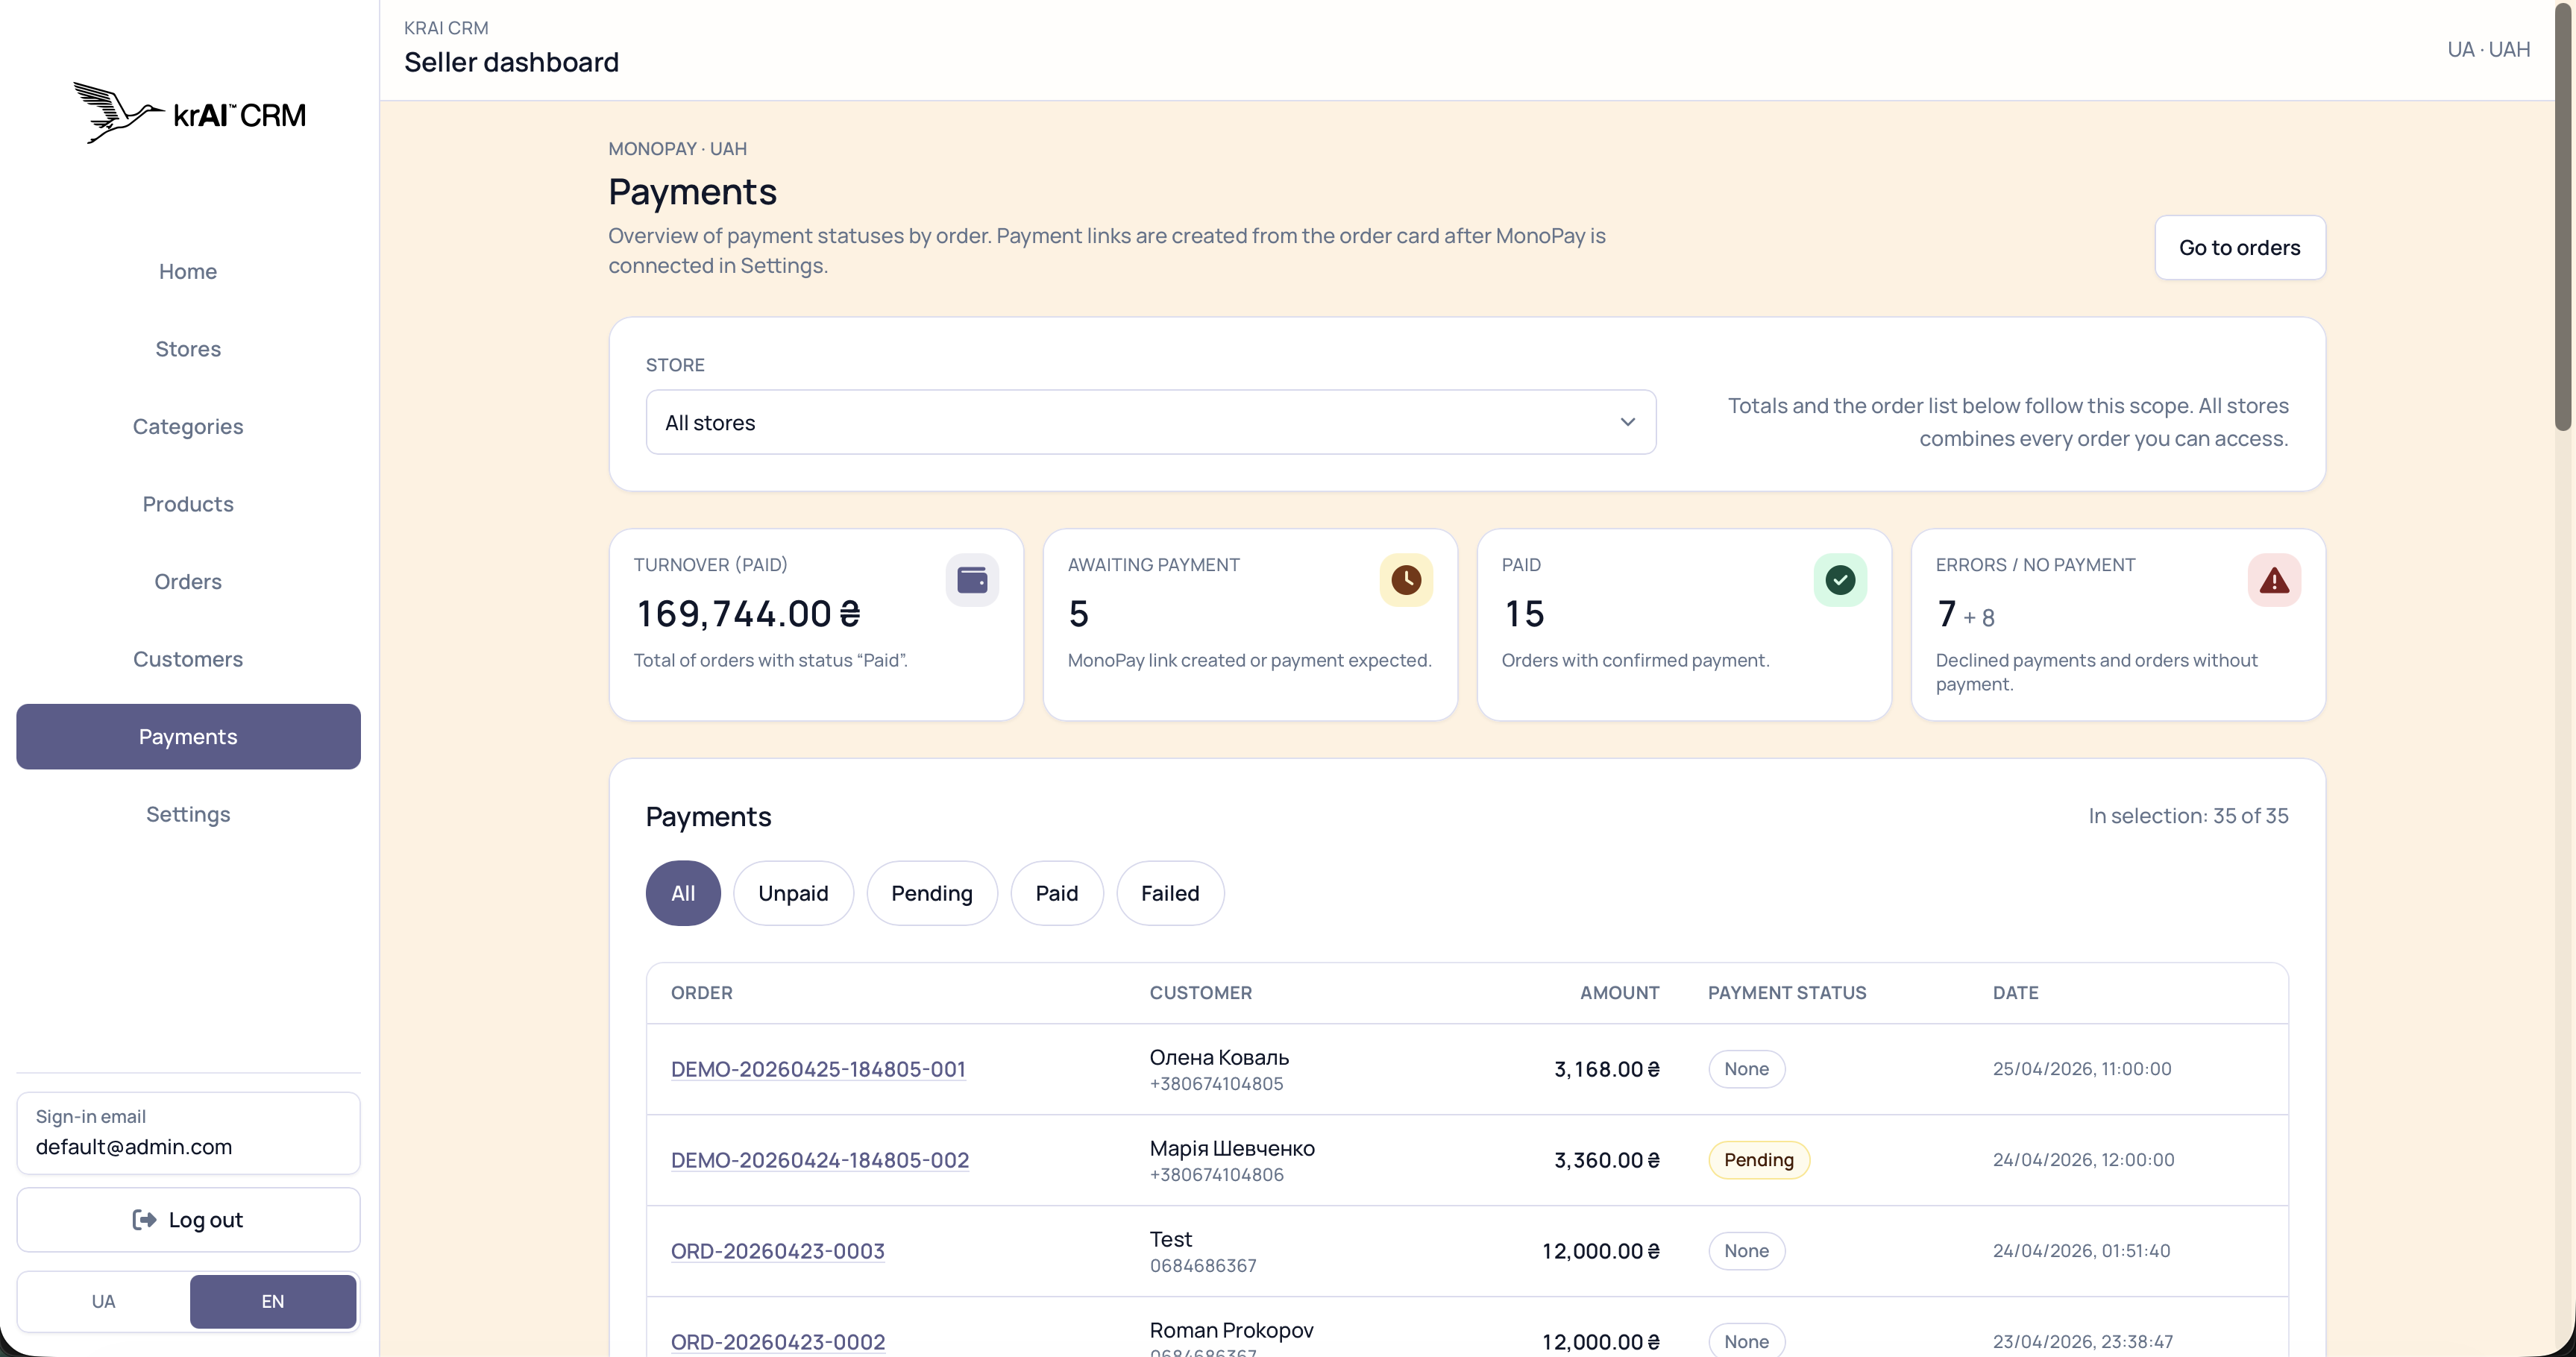Click the In selection: 35 of 35 text
Screen dimensions: 2576x1357
(x=2188, y=816)
